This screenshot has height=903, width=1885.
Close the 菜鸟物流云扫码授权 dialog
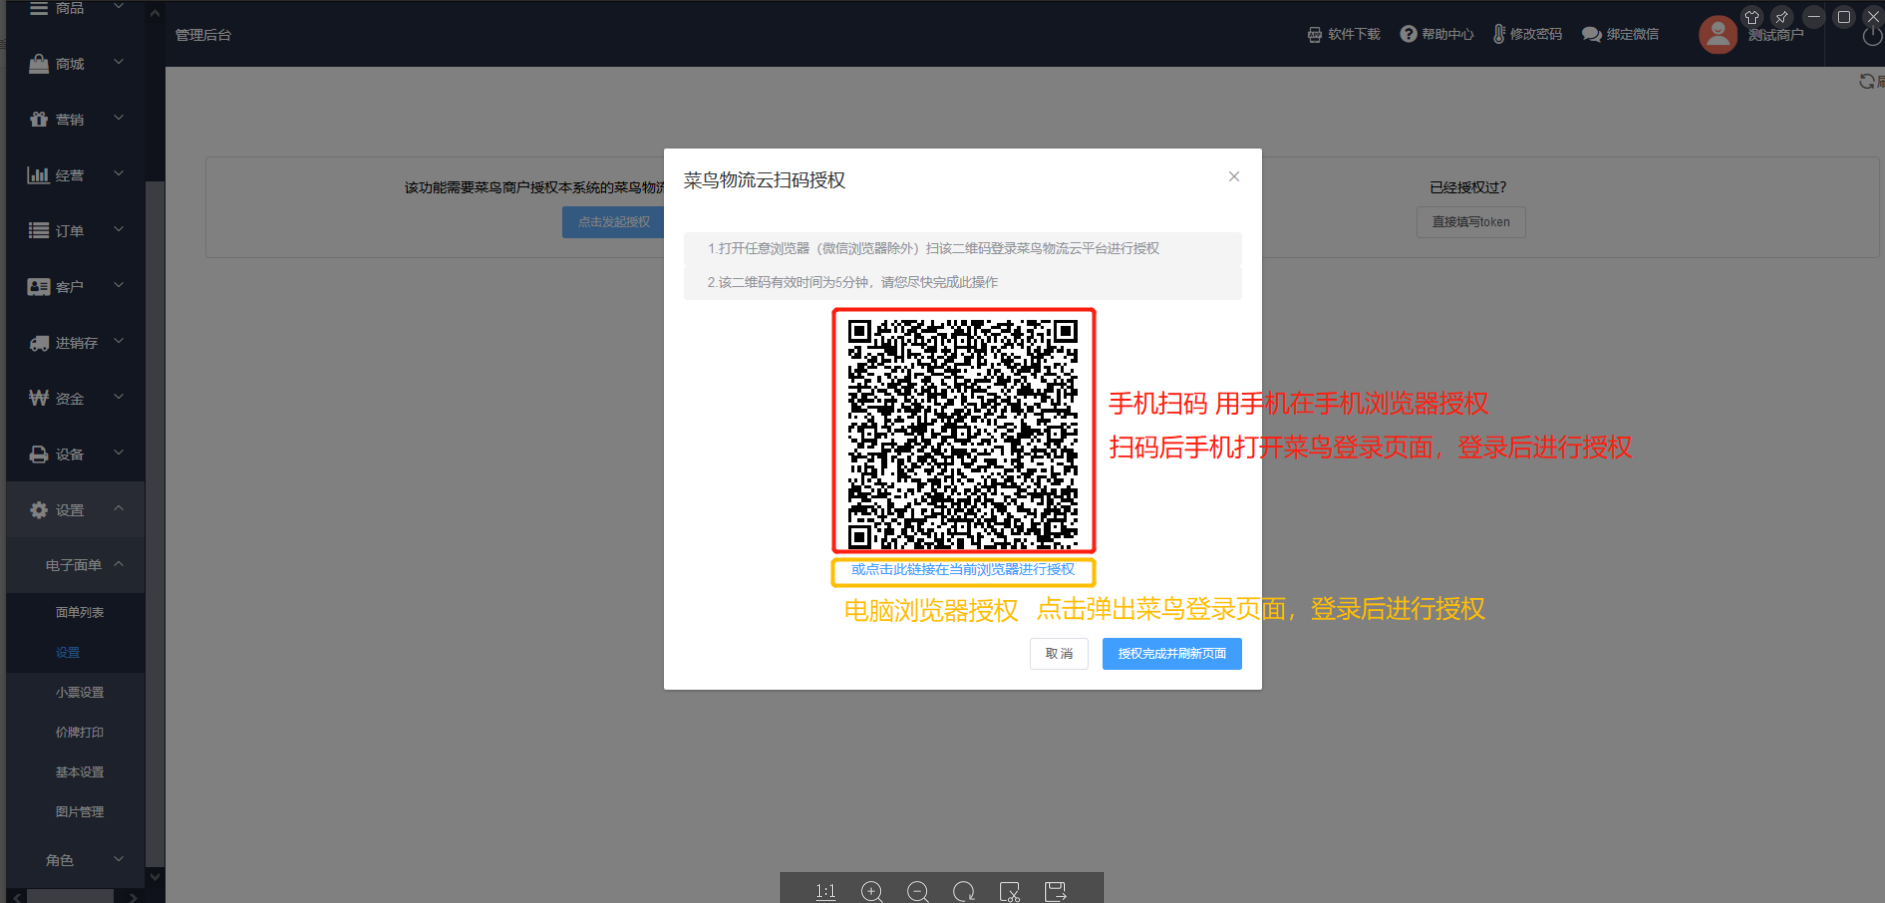tap(1234, 177)
